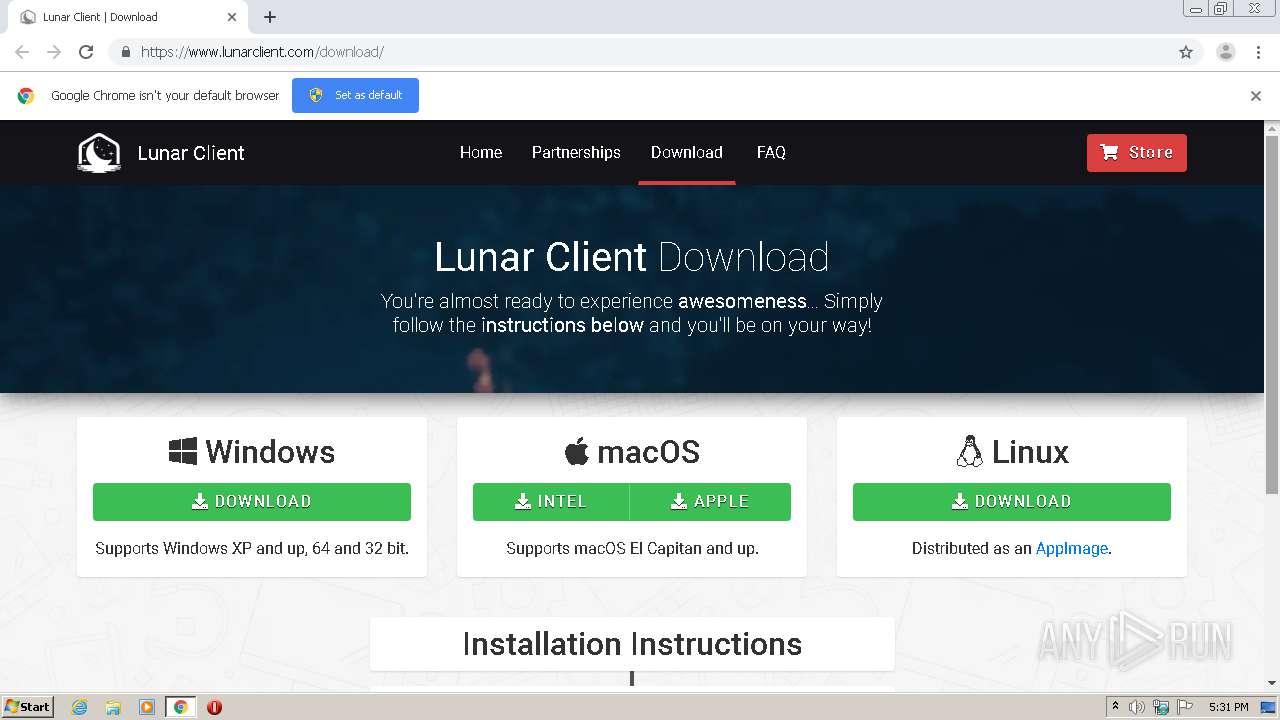
Task: Click the Windows Download button
Action: (252, 502)
